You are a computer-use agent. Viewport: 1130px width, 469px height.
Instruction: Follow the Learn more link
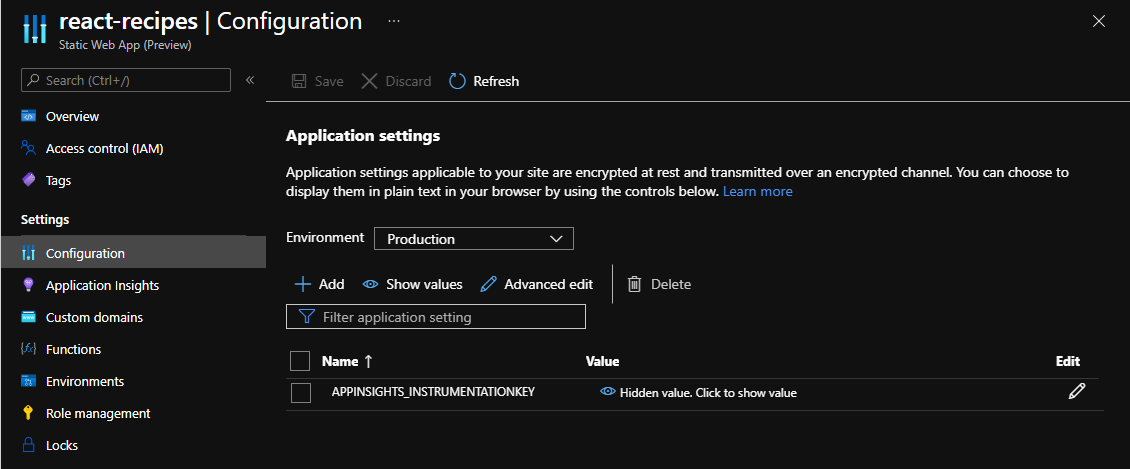click(757, 192)
